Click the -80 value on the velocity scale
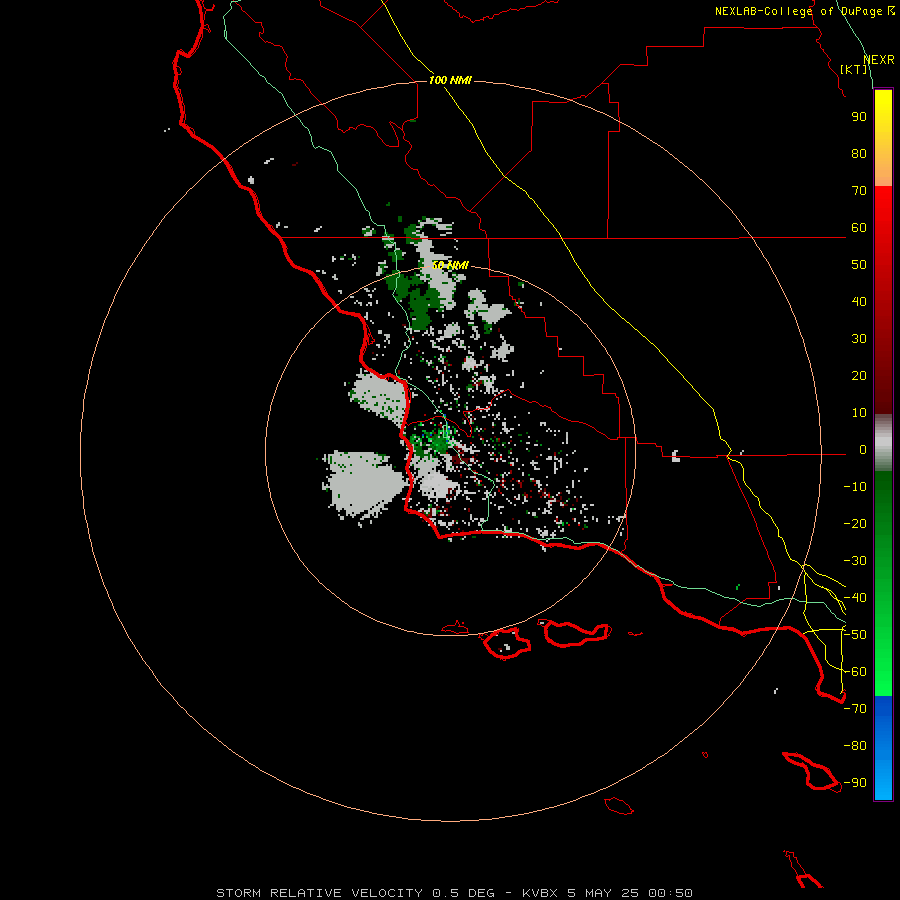Image resolution: width=900 pixels, height=900 pixels. point(855,746)
